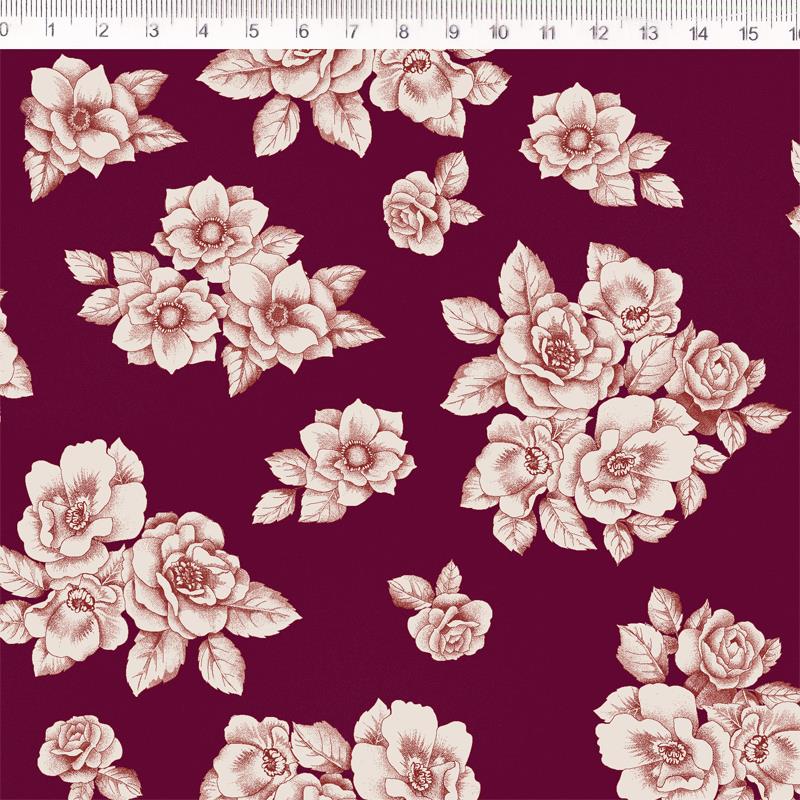Click the number 13 on the ruler
This screenshot has height=800, width=800.
(x=648, y=32)
